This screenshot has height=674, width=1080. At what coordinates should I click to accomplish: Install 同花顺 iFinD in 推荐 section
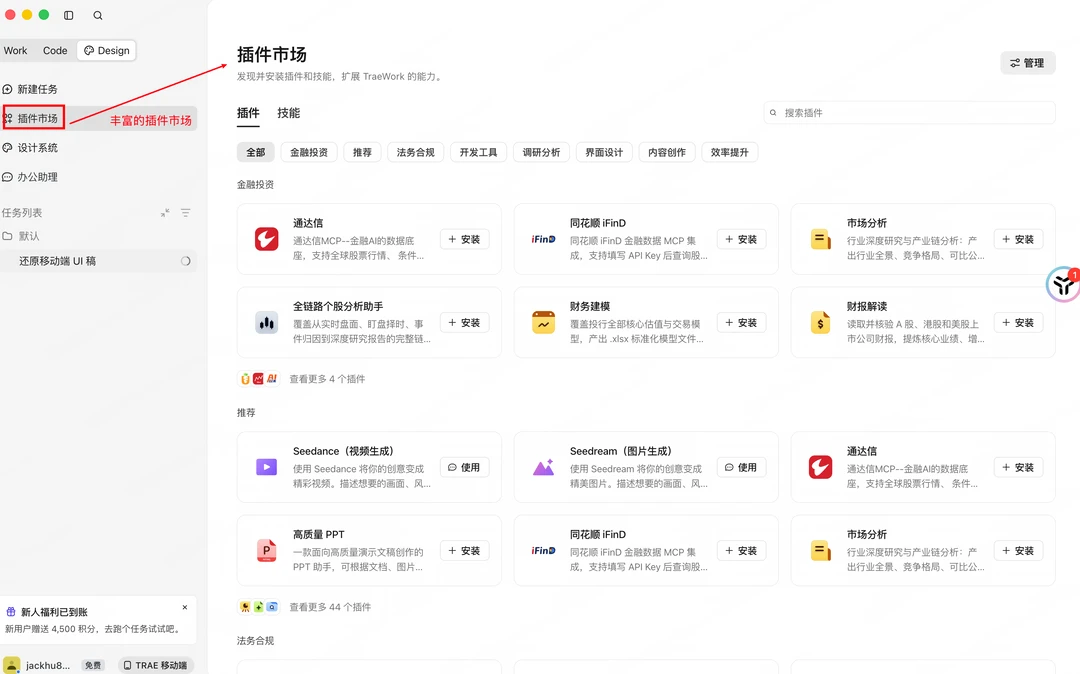click(742, 550)
